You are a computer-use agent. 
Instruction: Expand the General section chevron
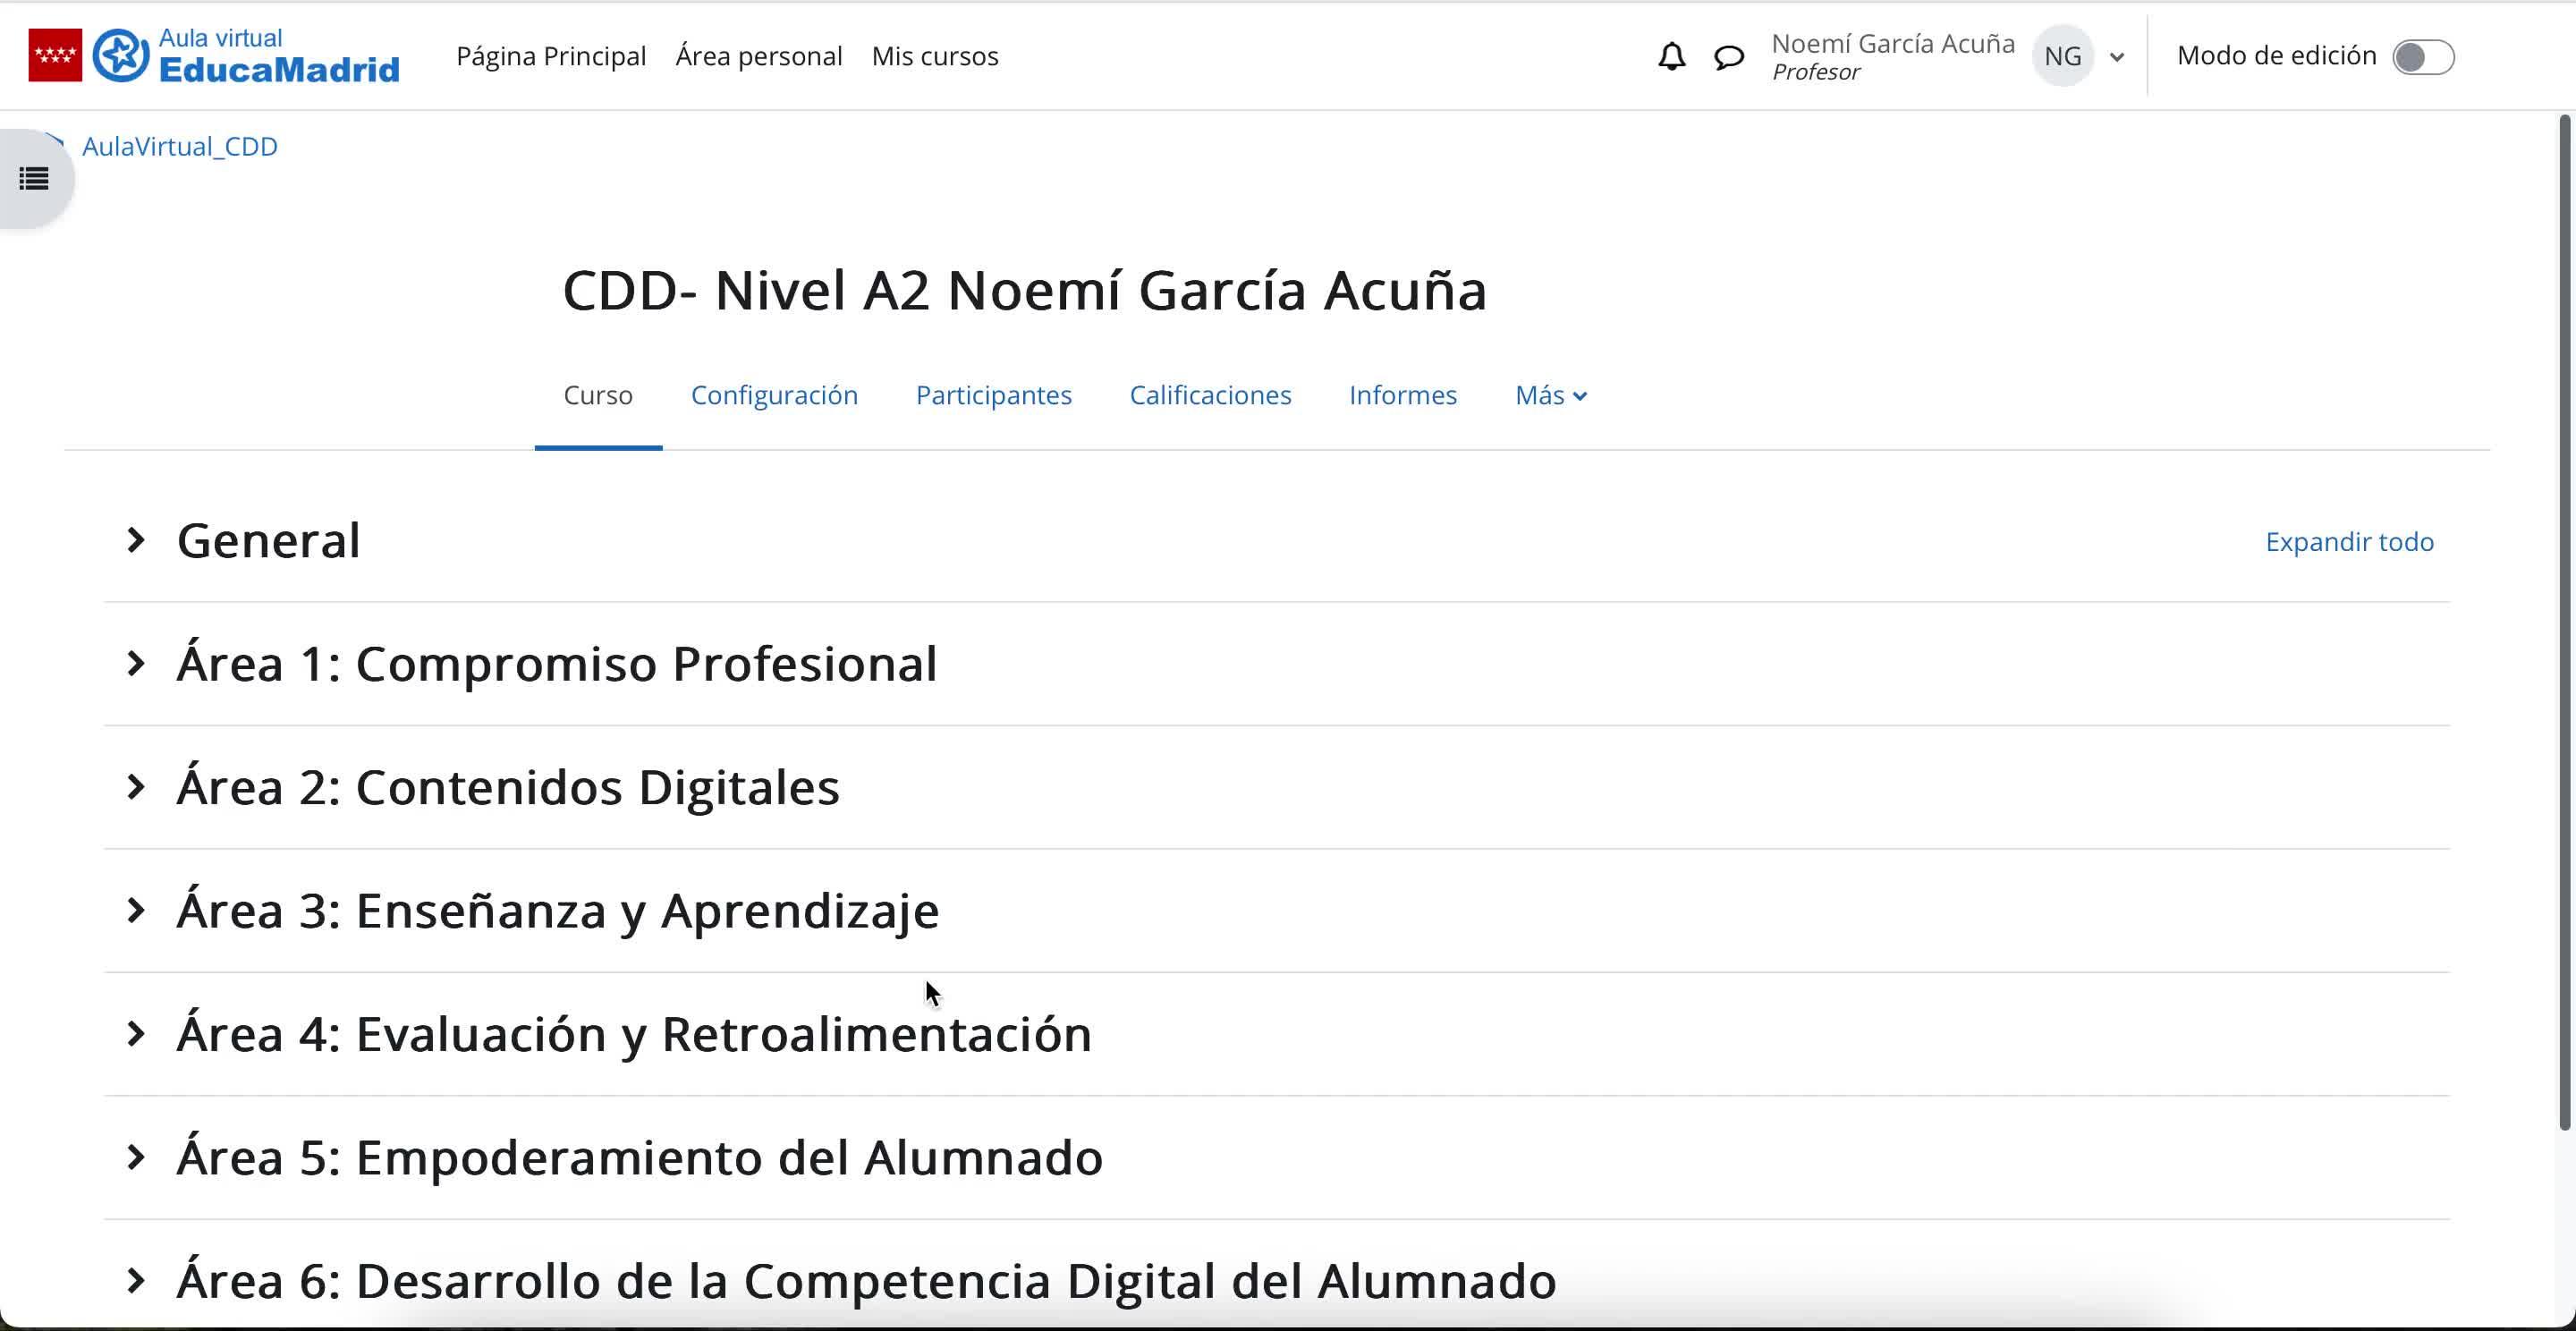[x=136, y=540]
